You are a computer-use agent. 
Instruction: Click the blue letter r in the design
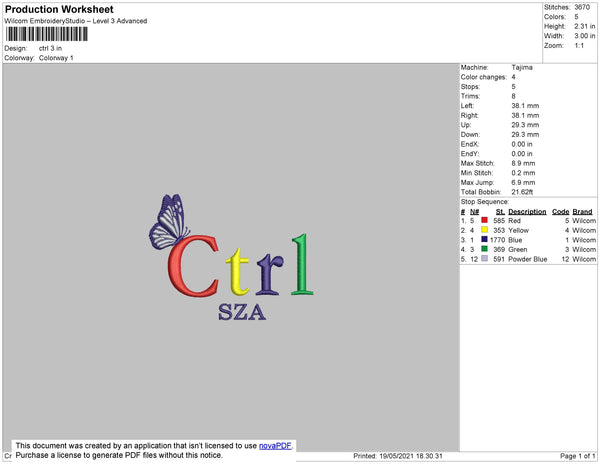(270, 274)
